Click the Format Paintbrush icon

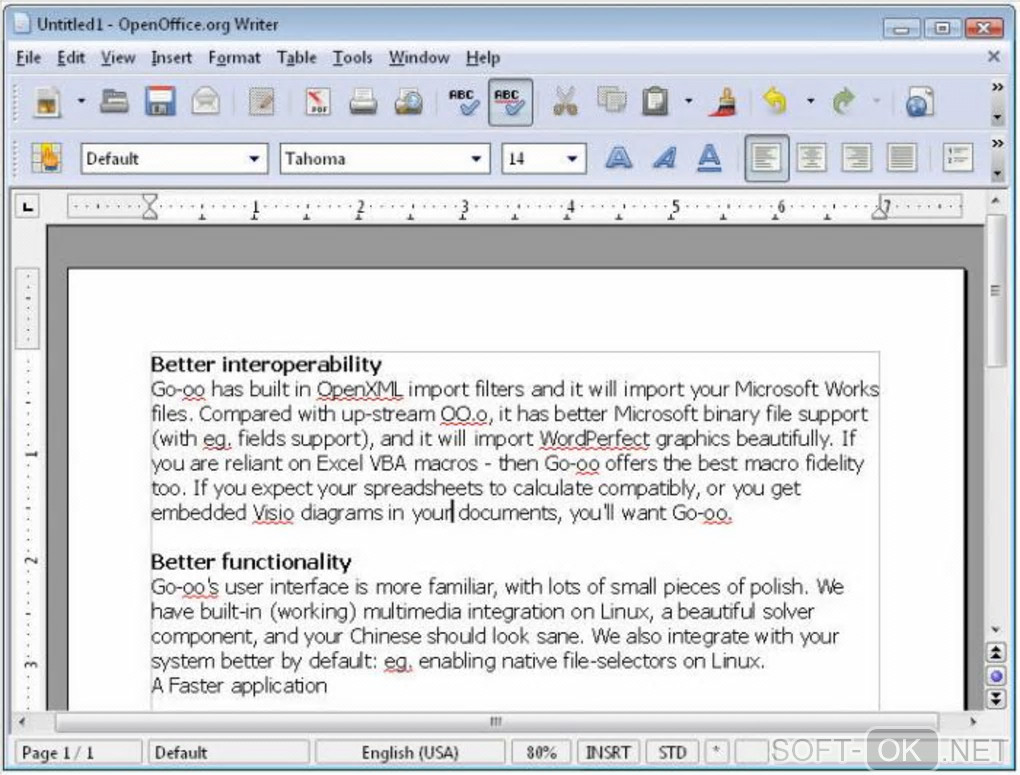(725, 102)
